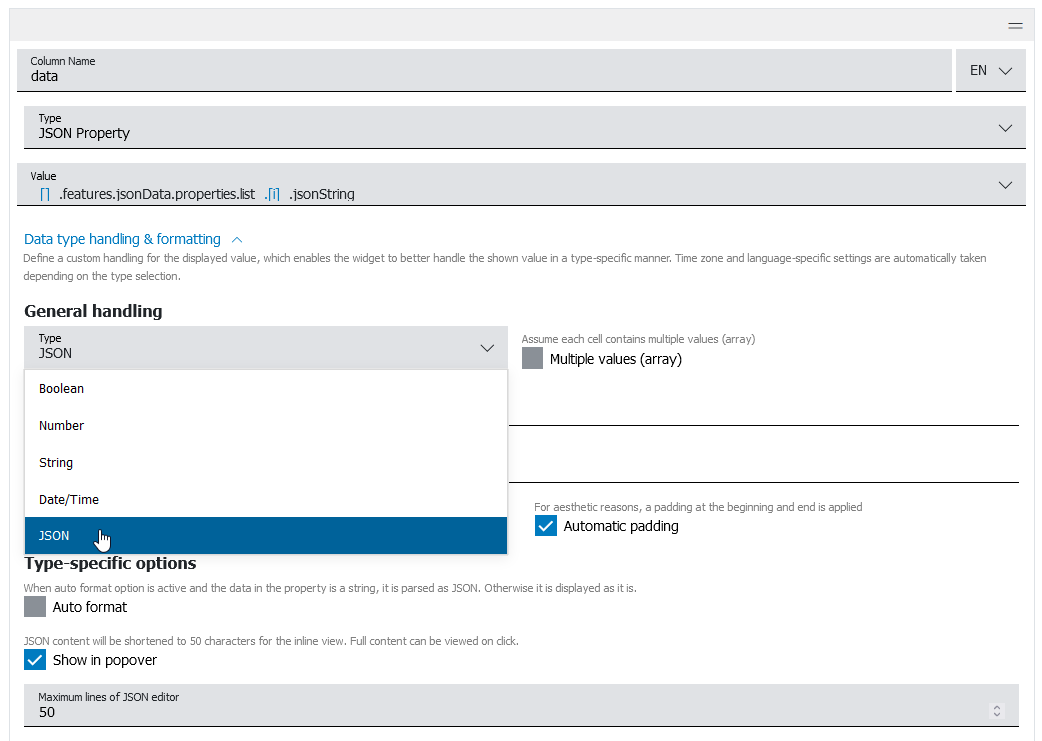Open the JSON Property type dropdown
The height and width of the screenshot is (741, 1042).
click(1005, 128)
